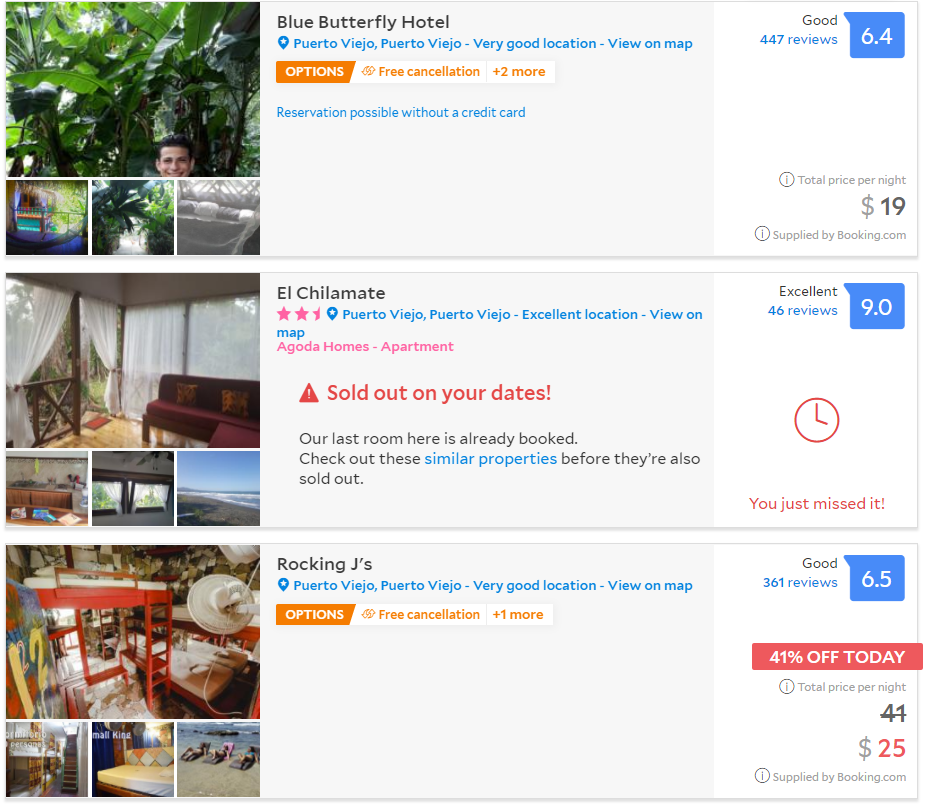Click info icon beside Blue Butterfly total price
Image resolution: width=929 pixels, height=804 pixels.
click(x=786, y=180)
